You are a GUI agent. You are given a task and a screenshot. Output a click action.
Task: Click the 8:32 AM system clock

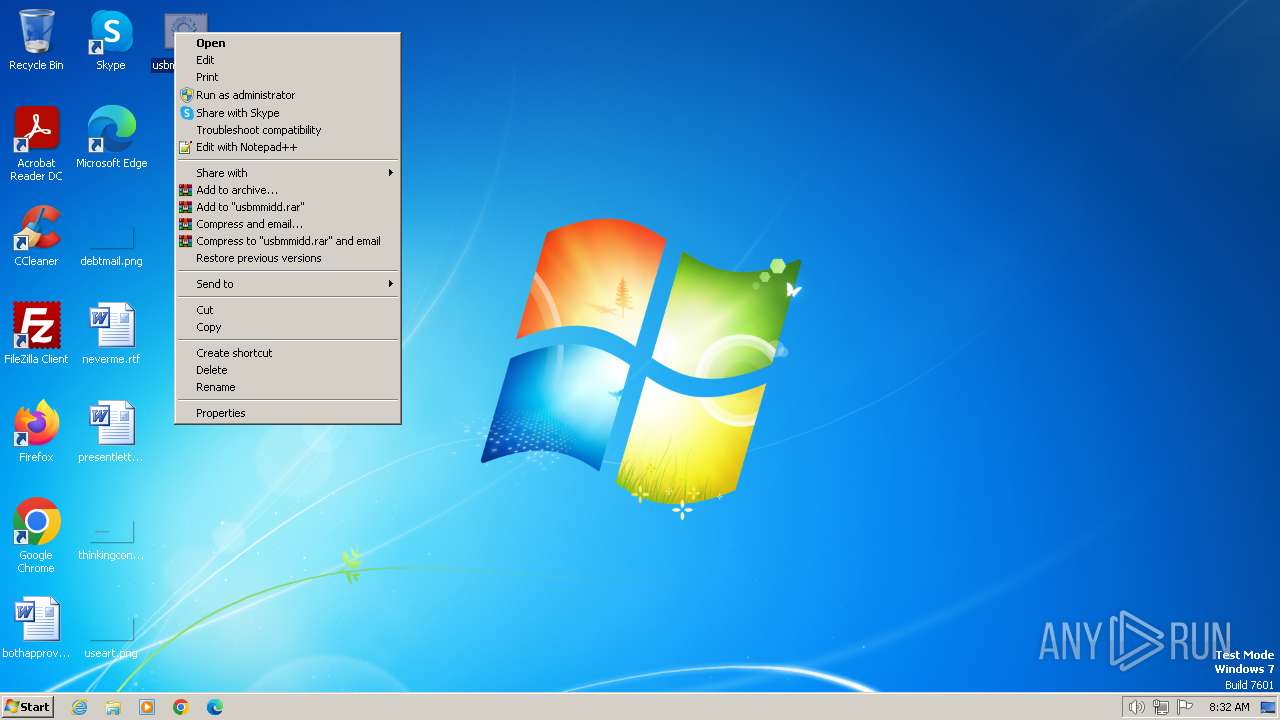click(x=1229, y=707)
